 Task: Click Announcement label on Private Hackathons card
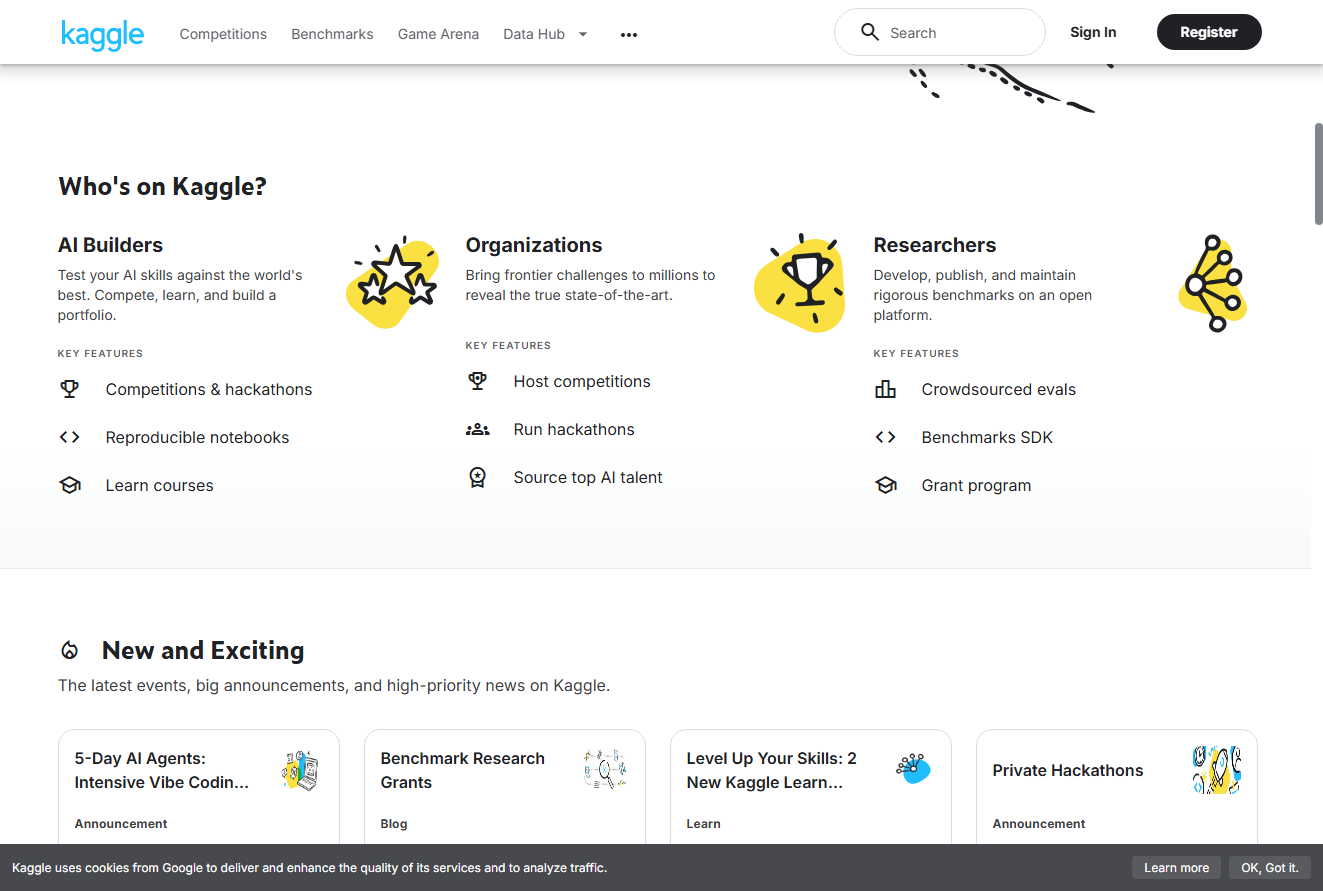pos(1039,824)
